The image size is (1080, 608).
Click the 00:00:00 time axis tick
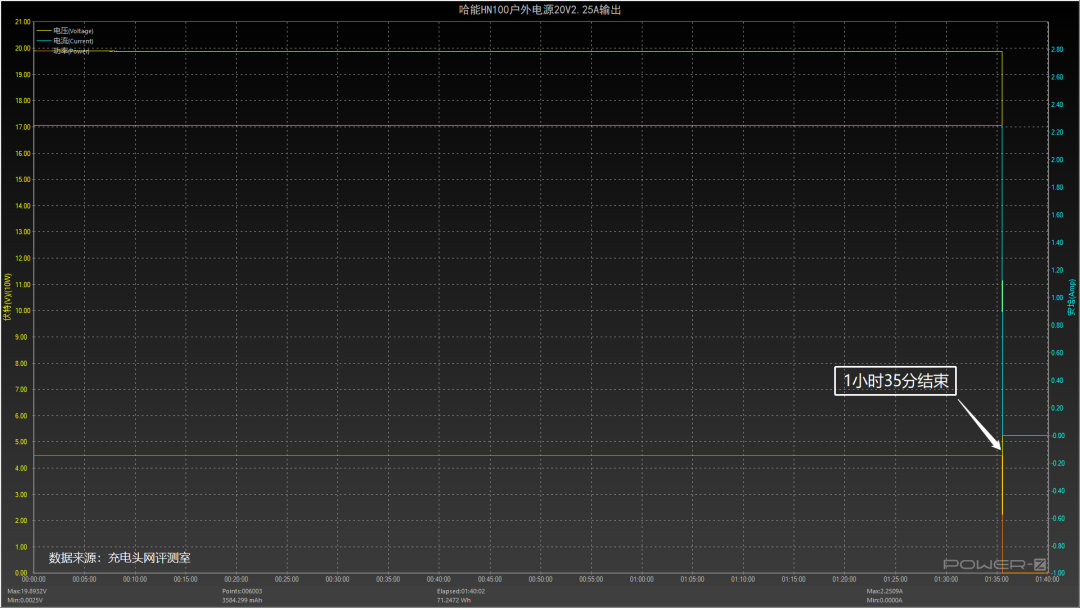coord(34,580)
